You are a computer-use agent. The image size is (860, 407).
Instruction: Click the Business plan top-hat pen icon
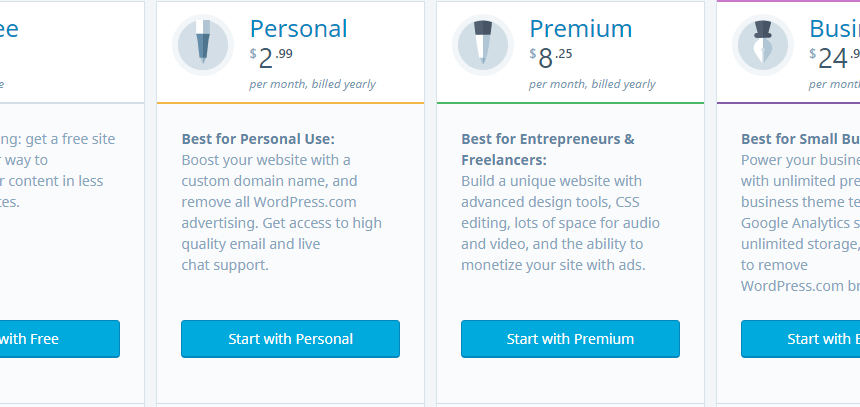click(762, 45)
